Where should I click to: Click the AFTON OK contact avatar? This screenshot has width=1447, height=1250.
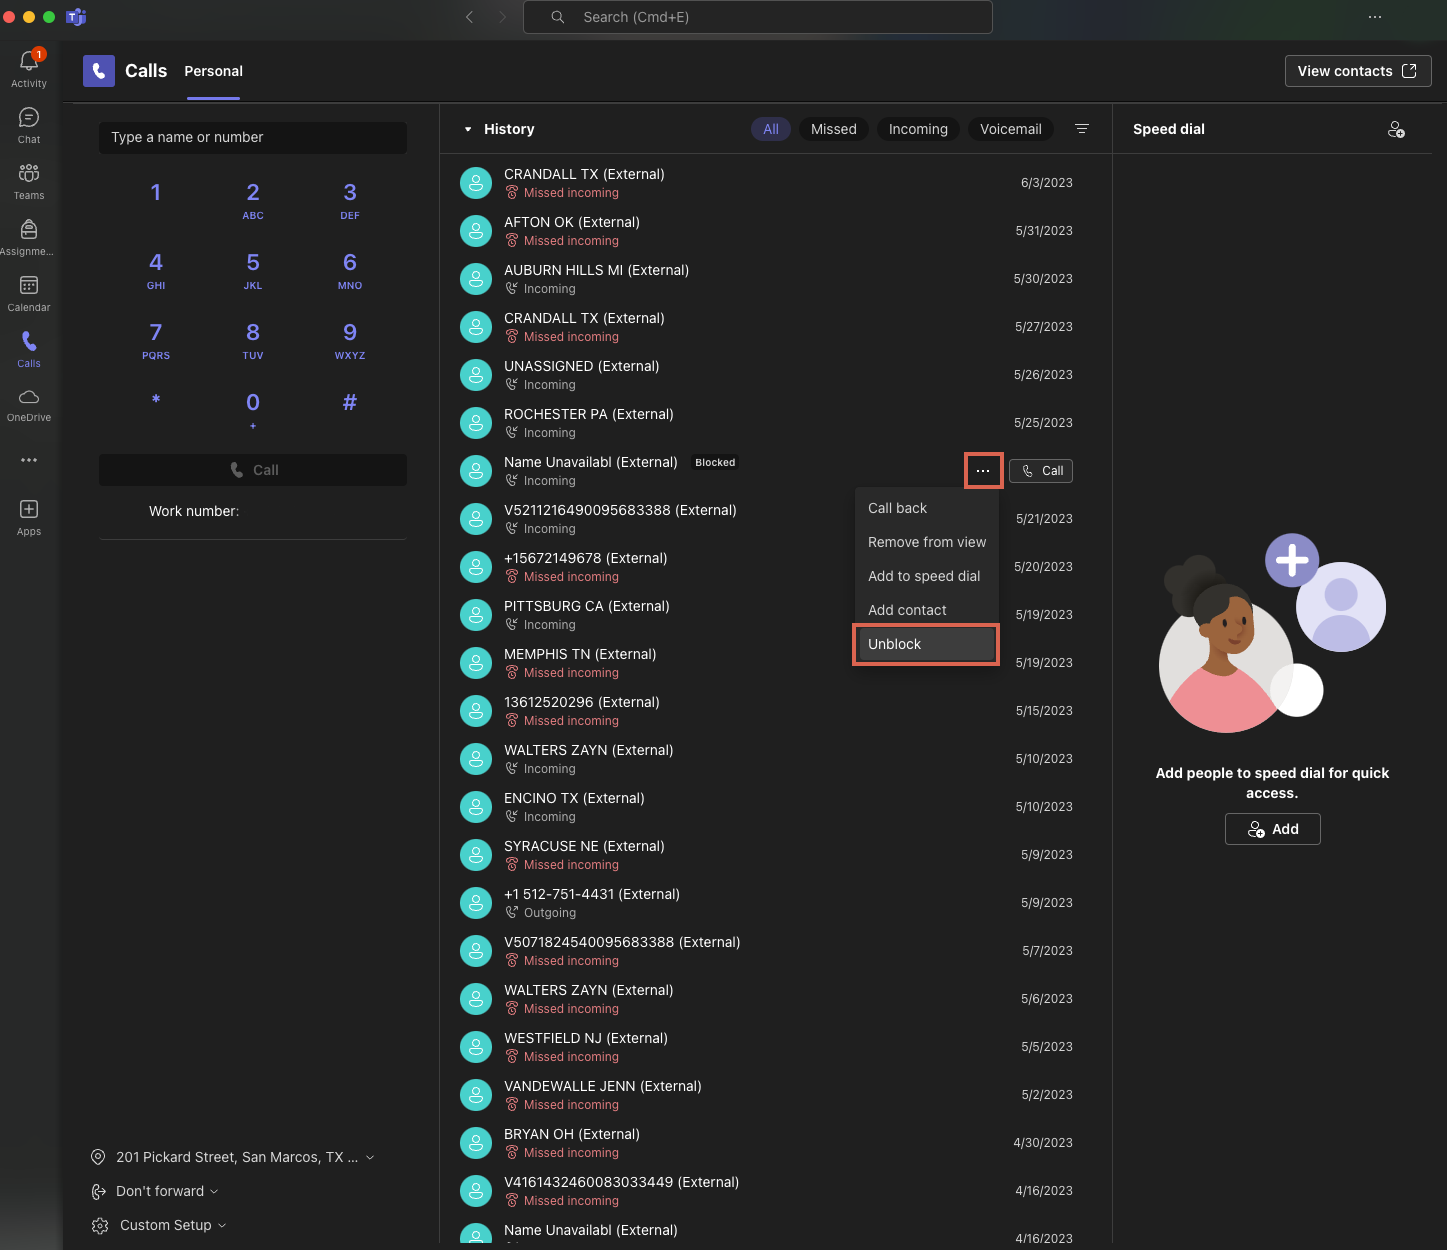(x=476, y=231)
